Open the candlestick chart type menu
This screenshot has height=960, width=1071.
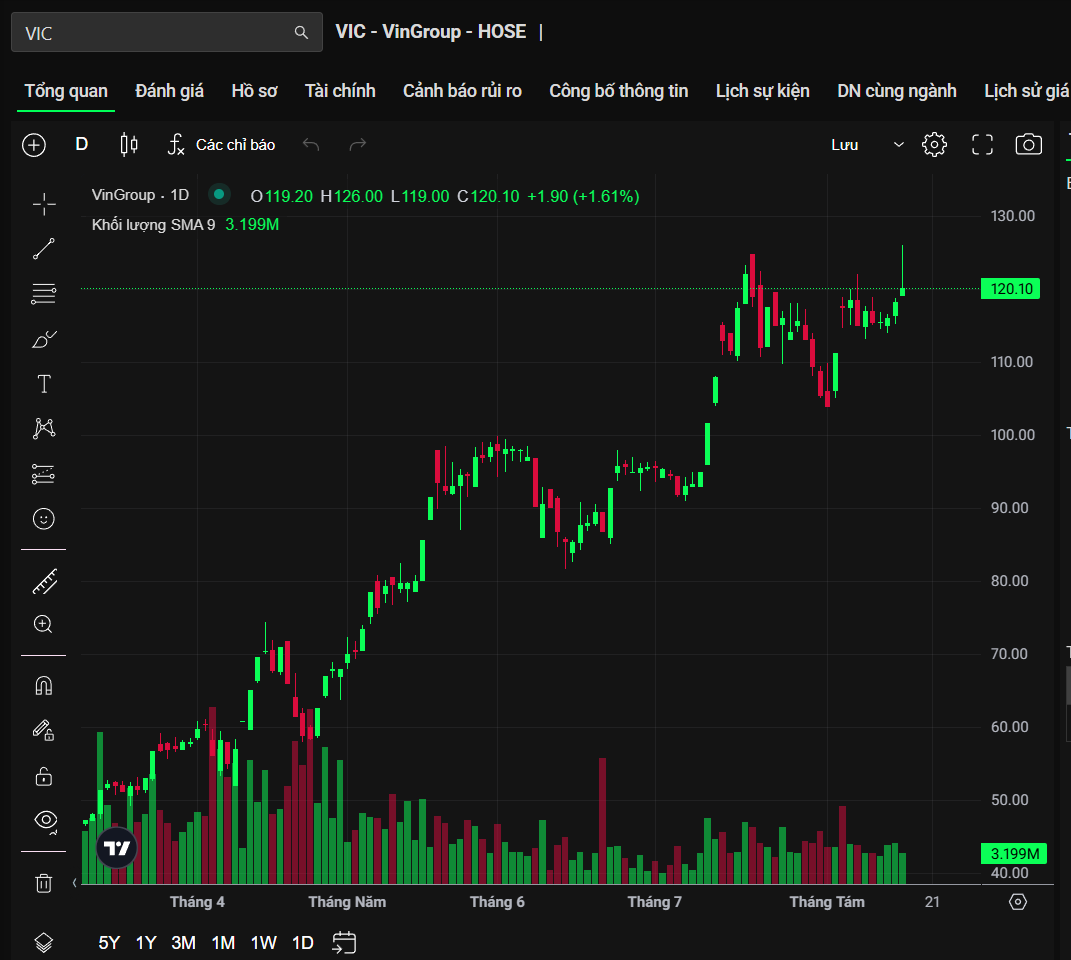coord(129,144)
